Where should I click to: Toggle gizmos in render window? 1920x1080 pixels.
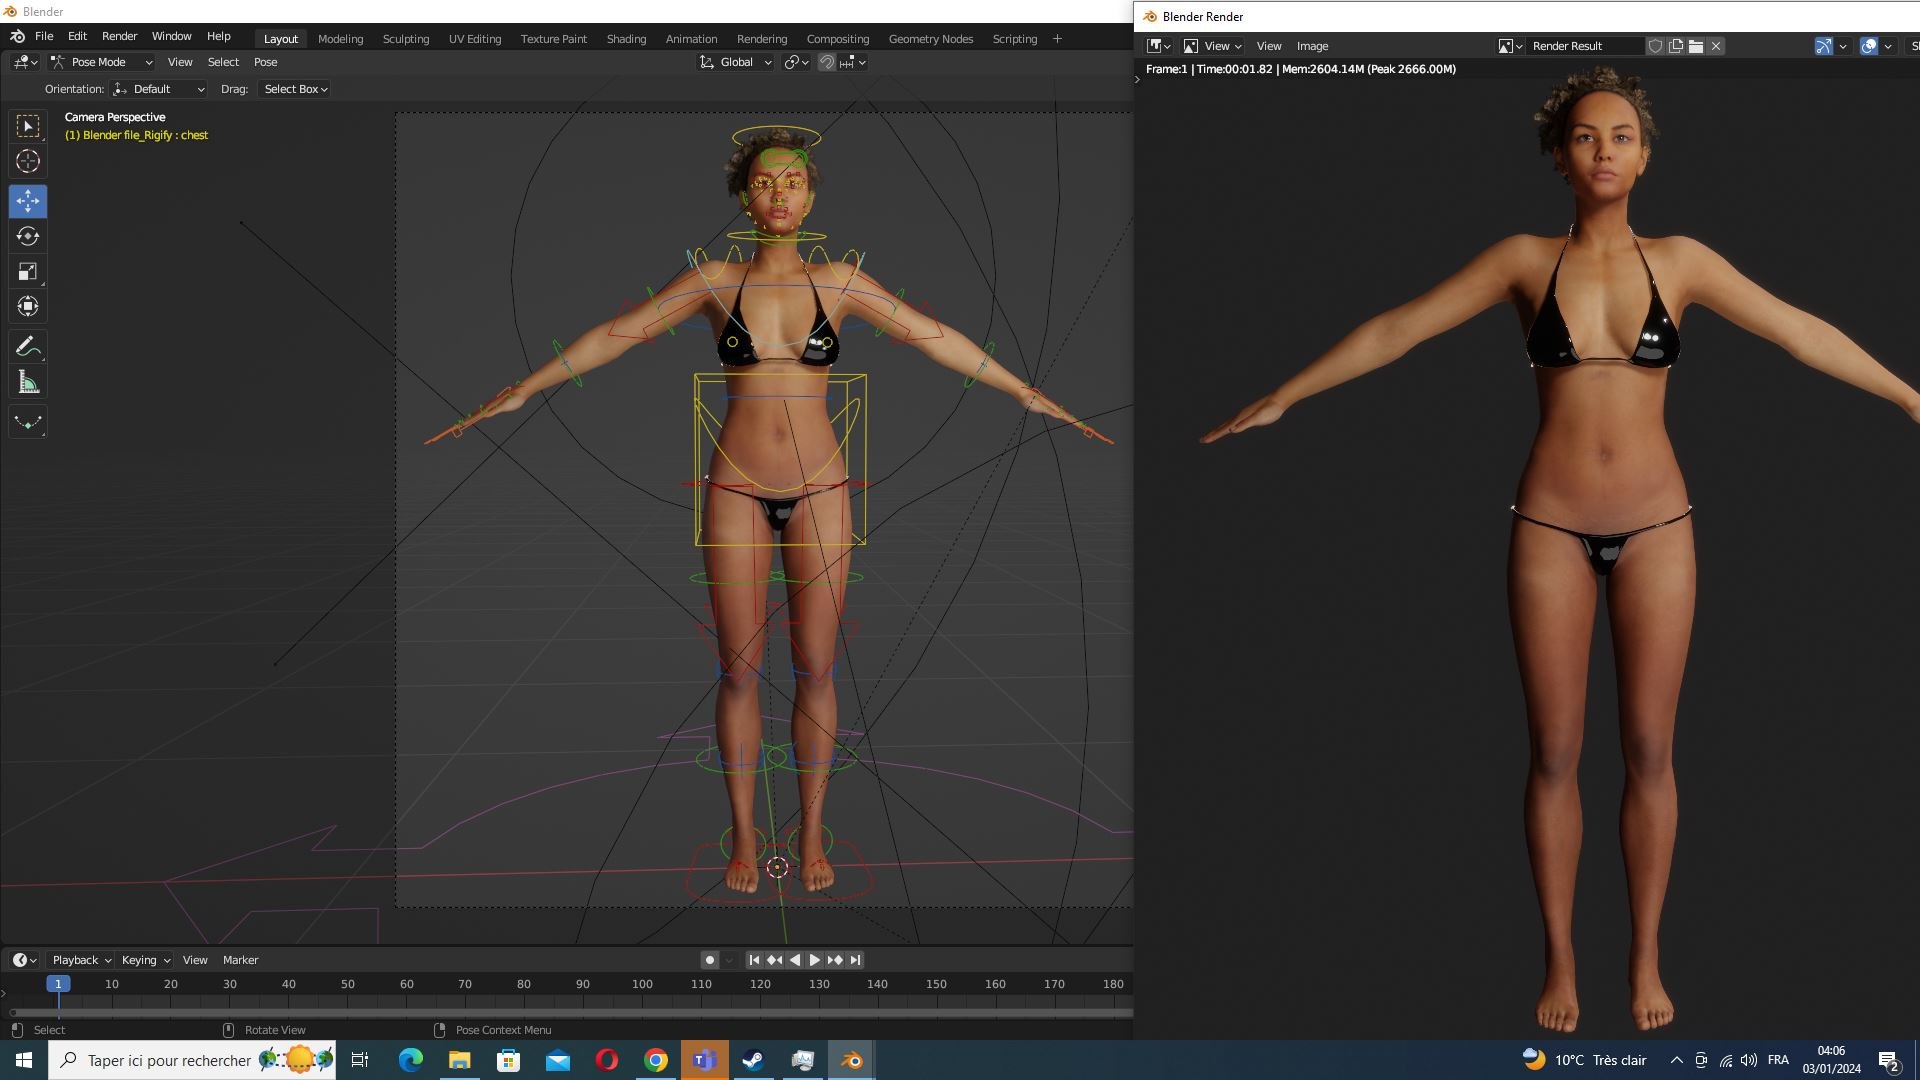(1824, 46)
